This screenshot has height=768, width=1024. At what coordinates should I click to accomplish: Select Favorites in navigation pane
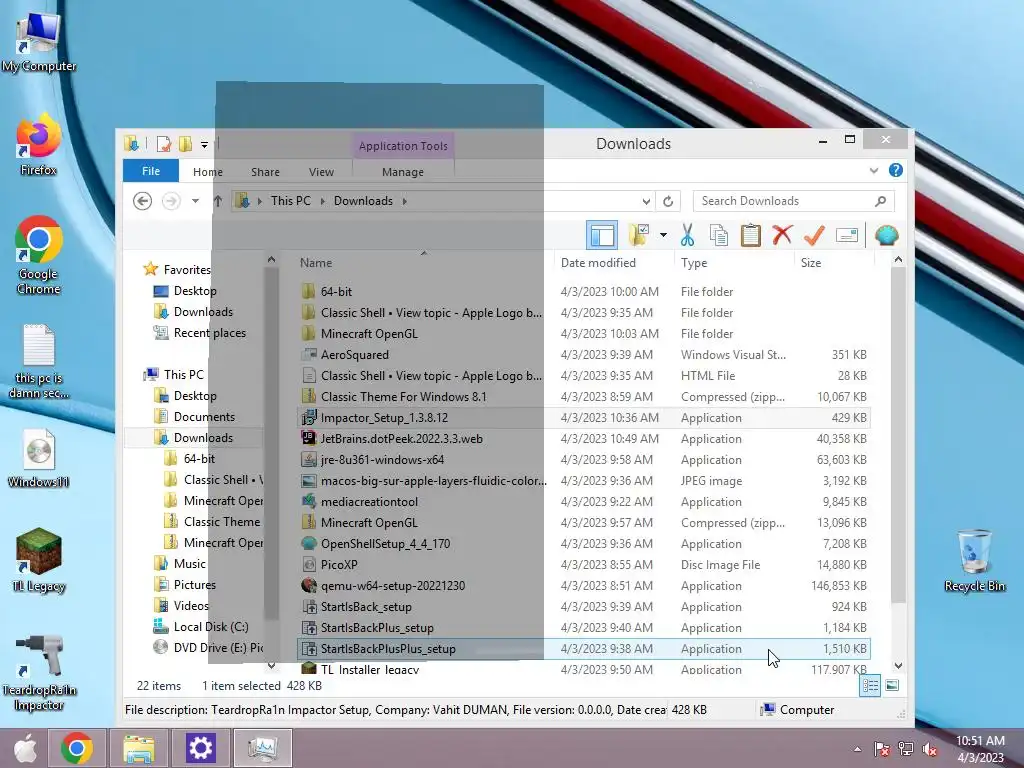coord(187,270)
